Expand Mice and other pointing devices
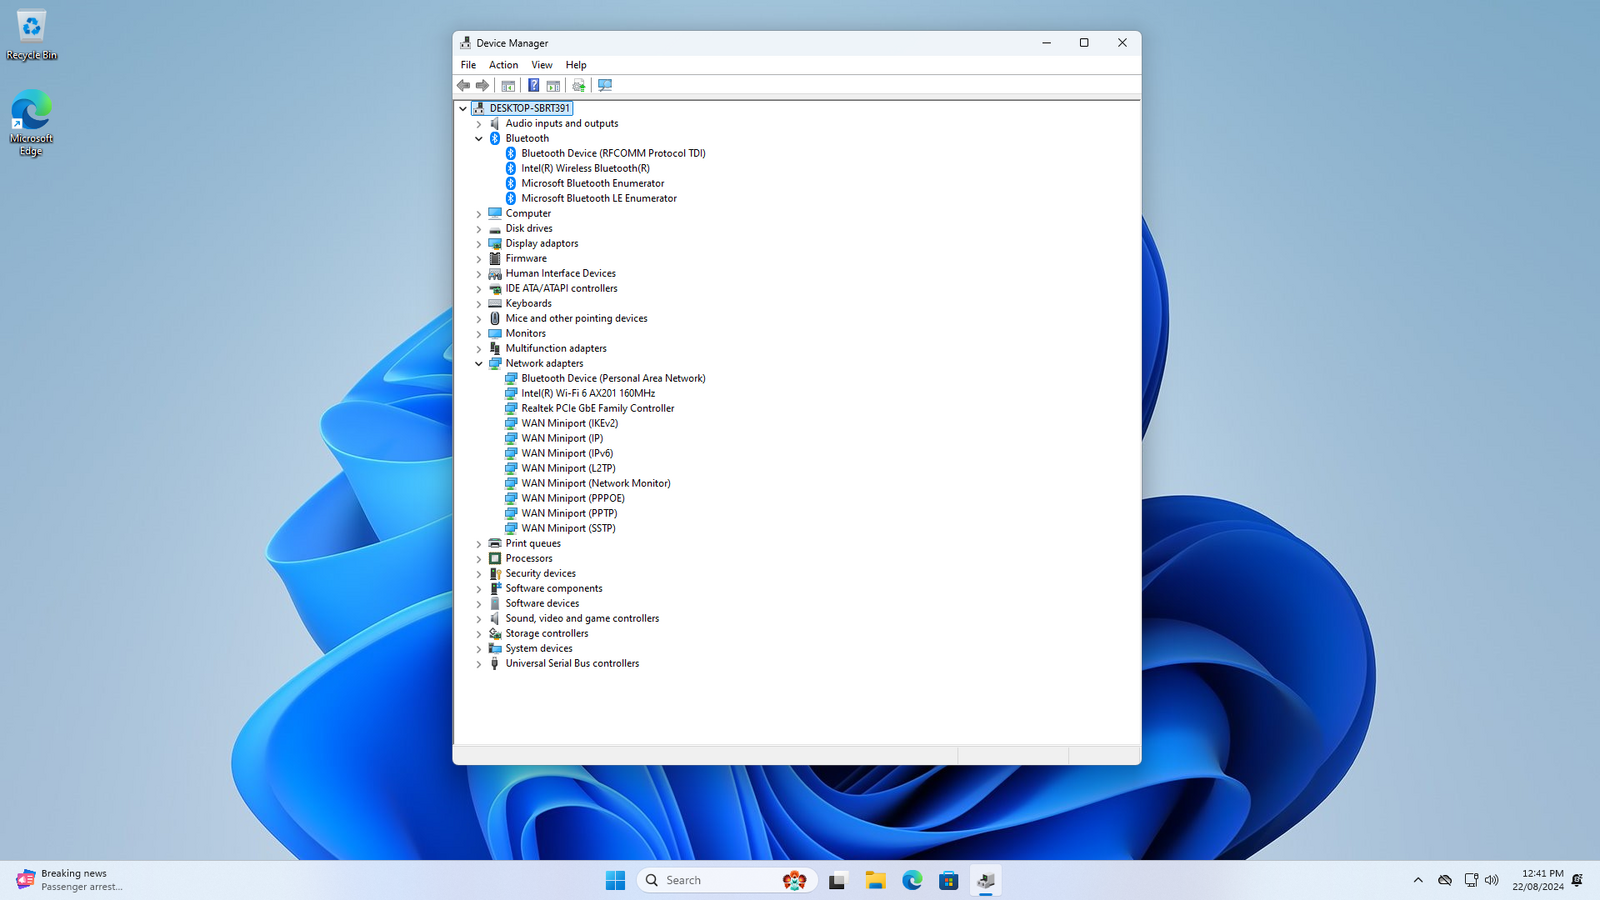Screen dimensions: 1600x900 (x=479, y=318)
